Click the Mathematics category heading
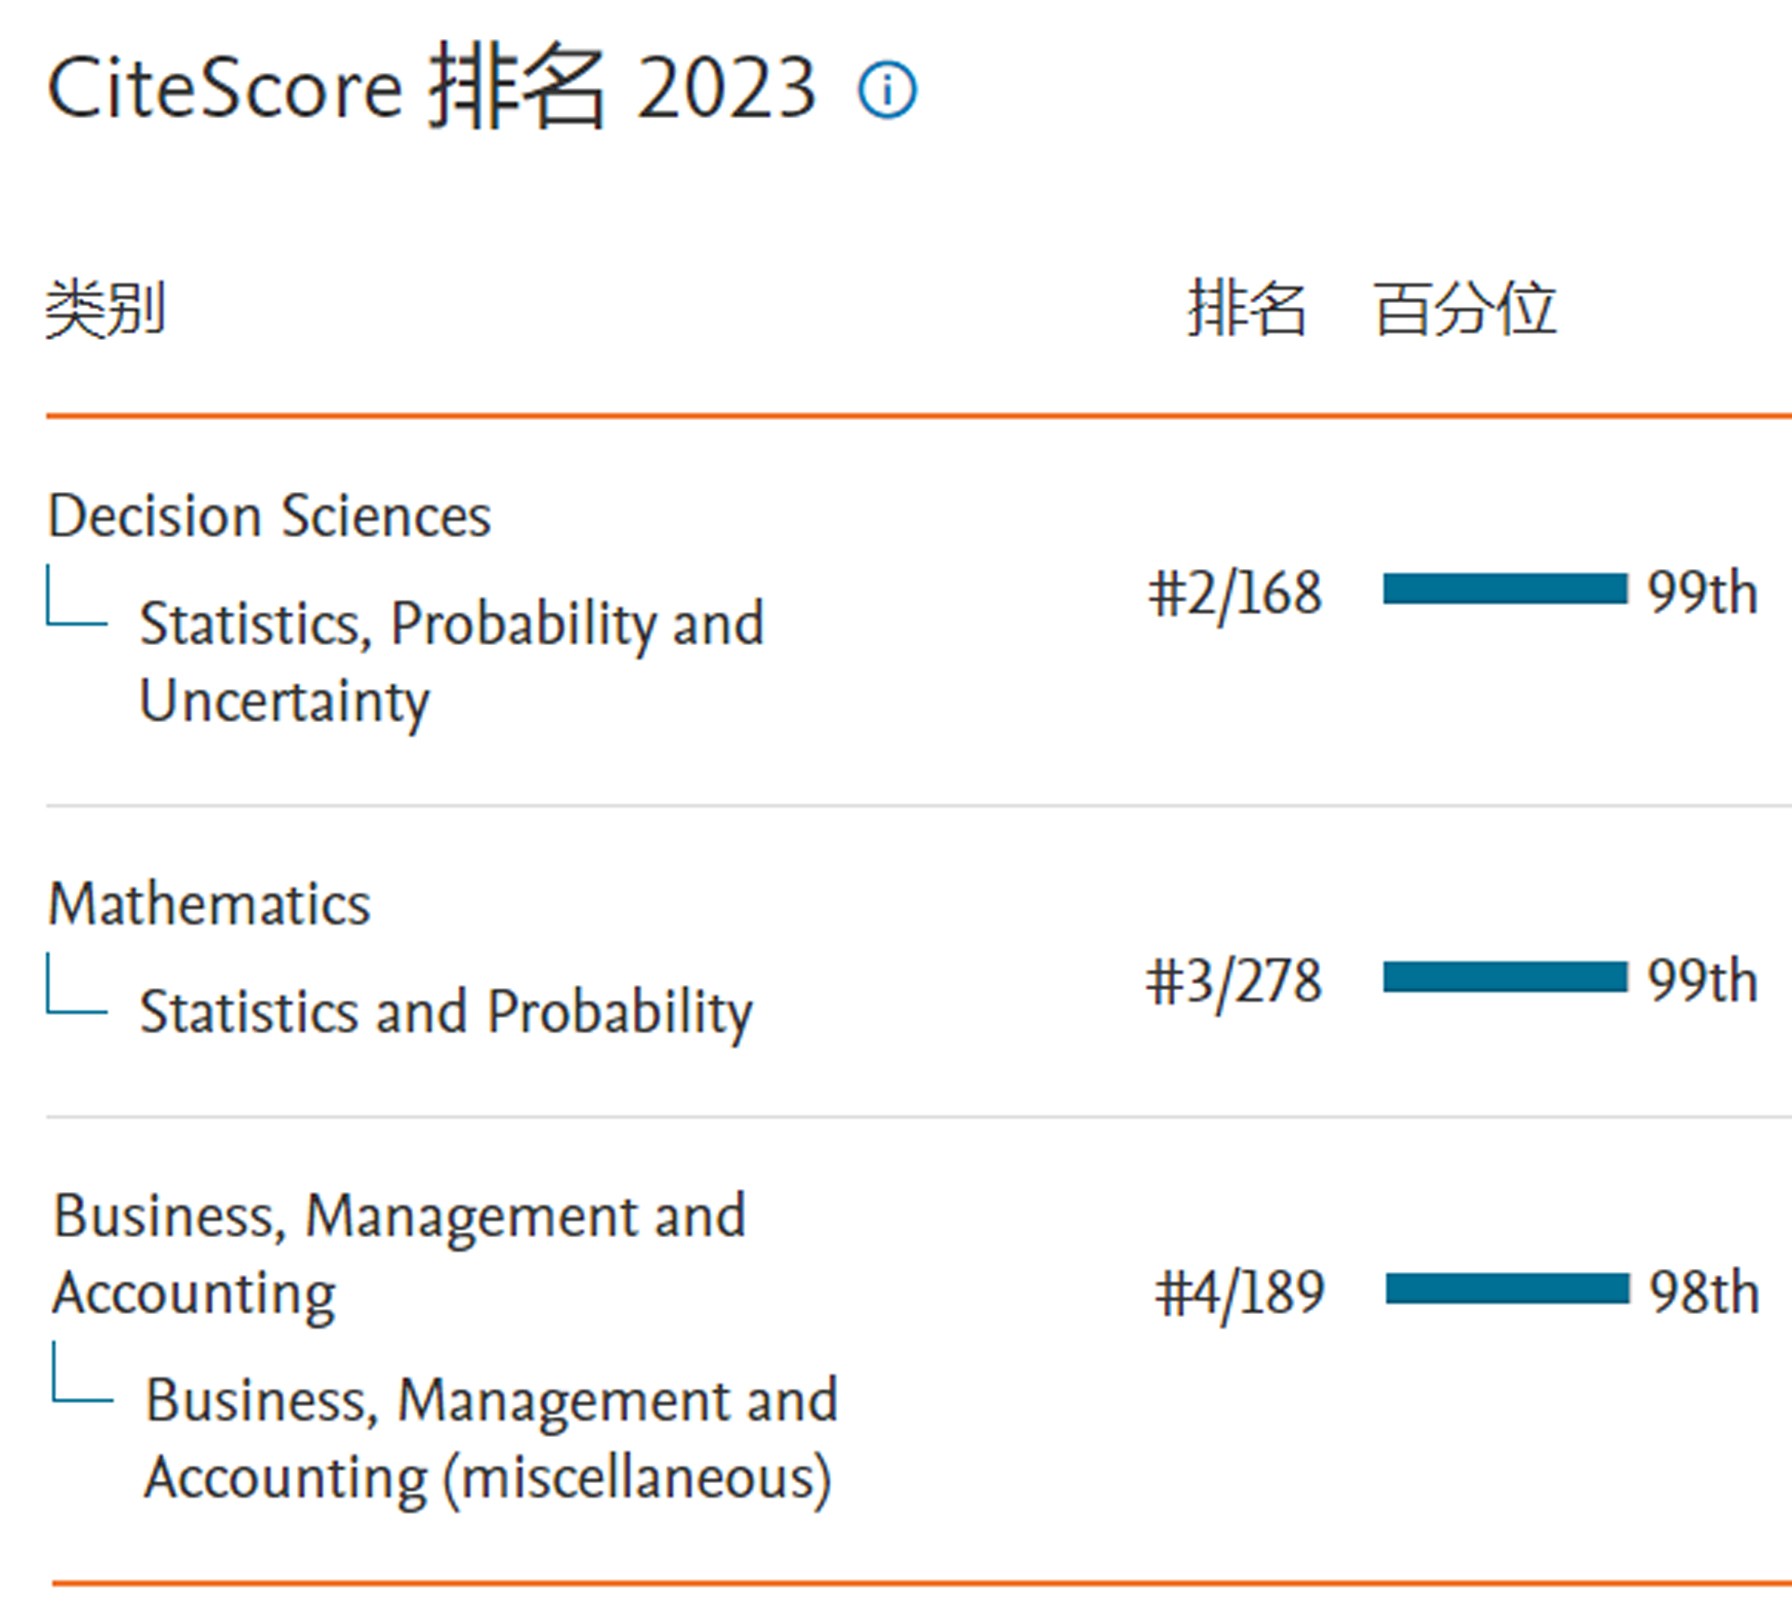This screenshot has height=1618, width=1792. pyautogui.click(x=209, y=904)
